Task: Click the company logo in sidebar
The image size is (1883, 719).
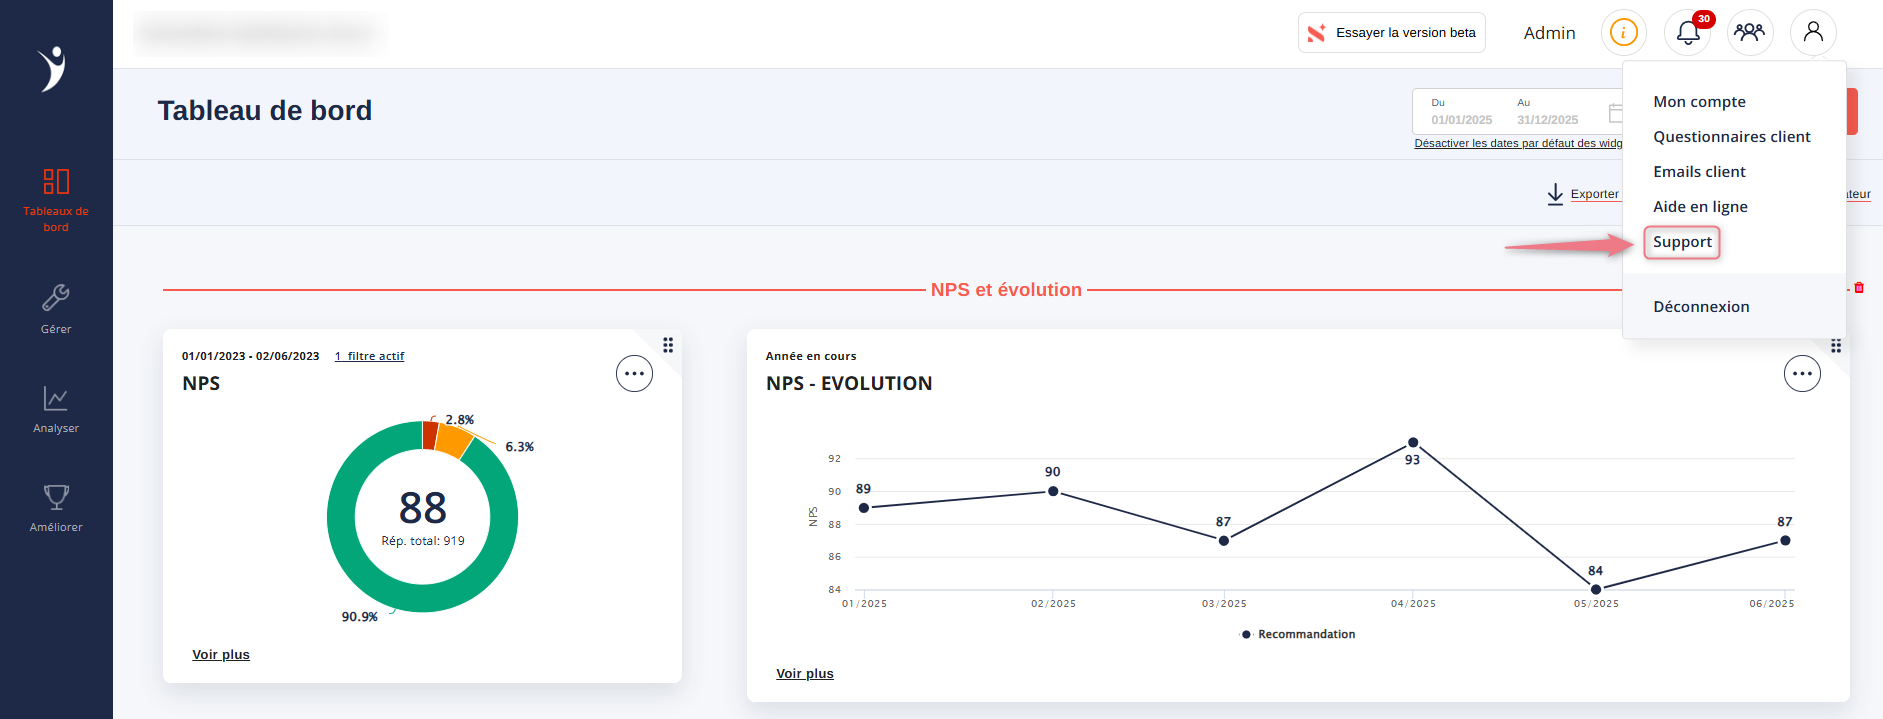Action: pyautogui.click(x=53, y=69)
